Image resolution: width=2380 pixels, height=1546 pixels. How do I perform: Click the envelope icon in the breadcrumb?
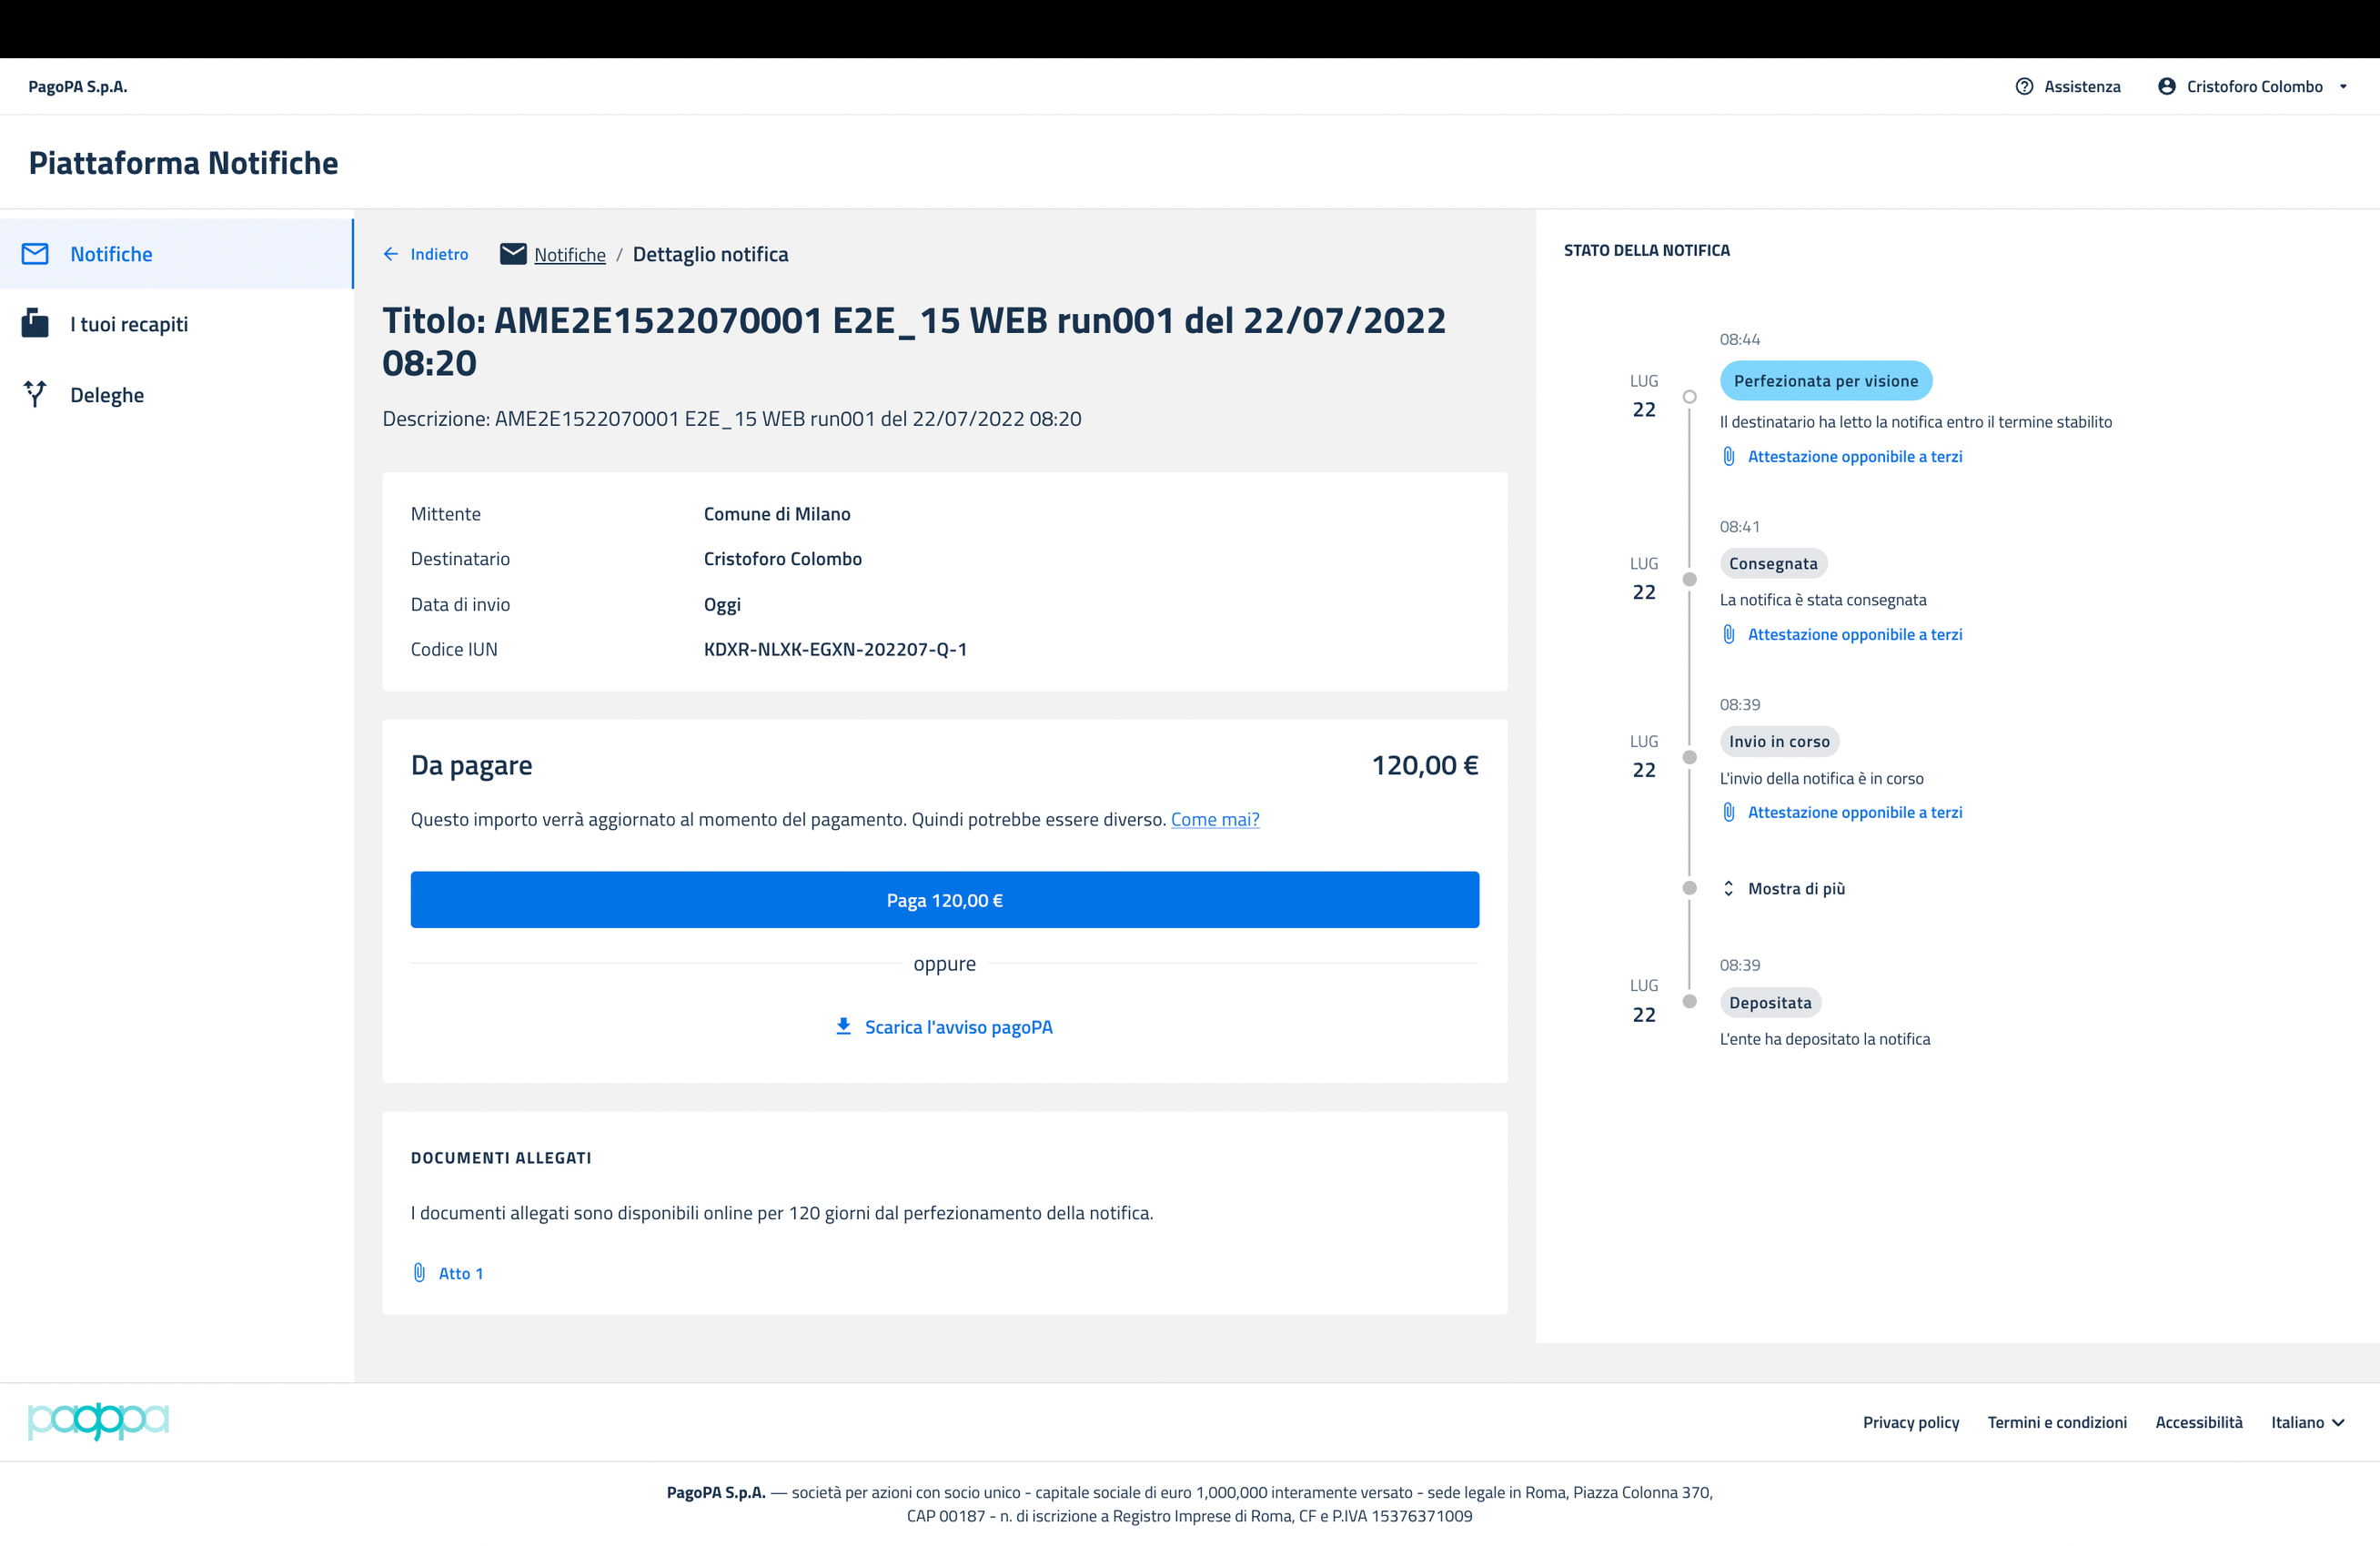[513, 254]
